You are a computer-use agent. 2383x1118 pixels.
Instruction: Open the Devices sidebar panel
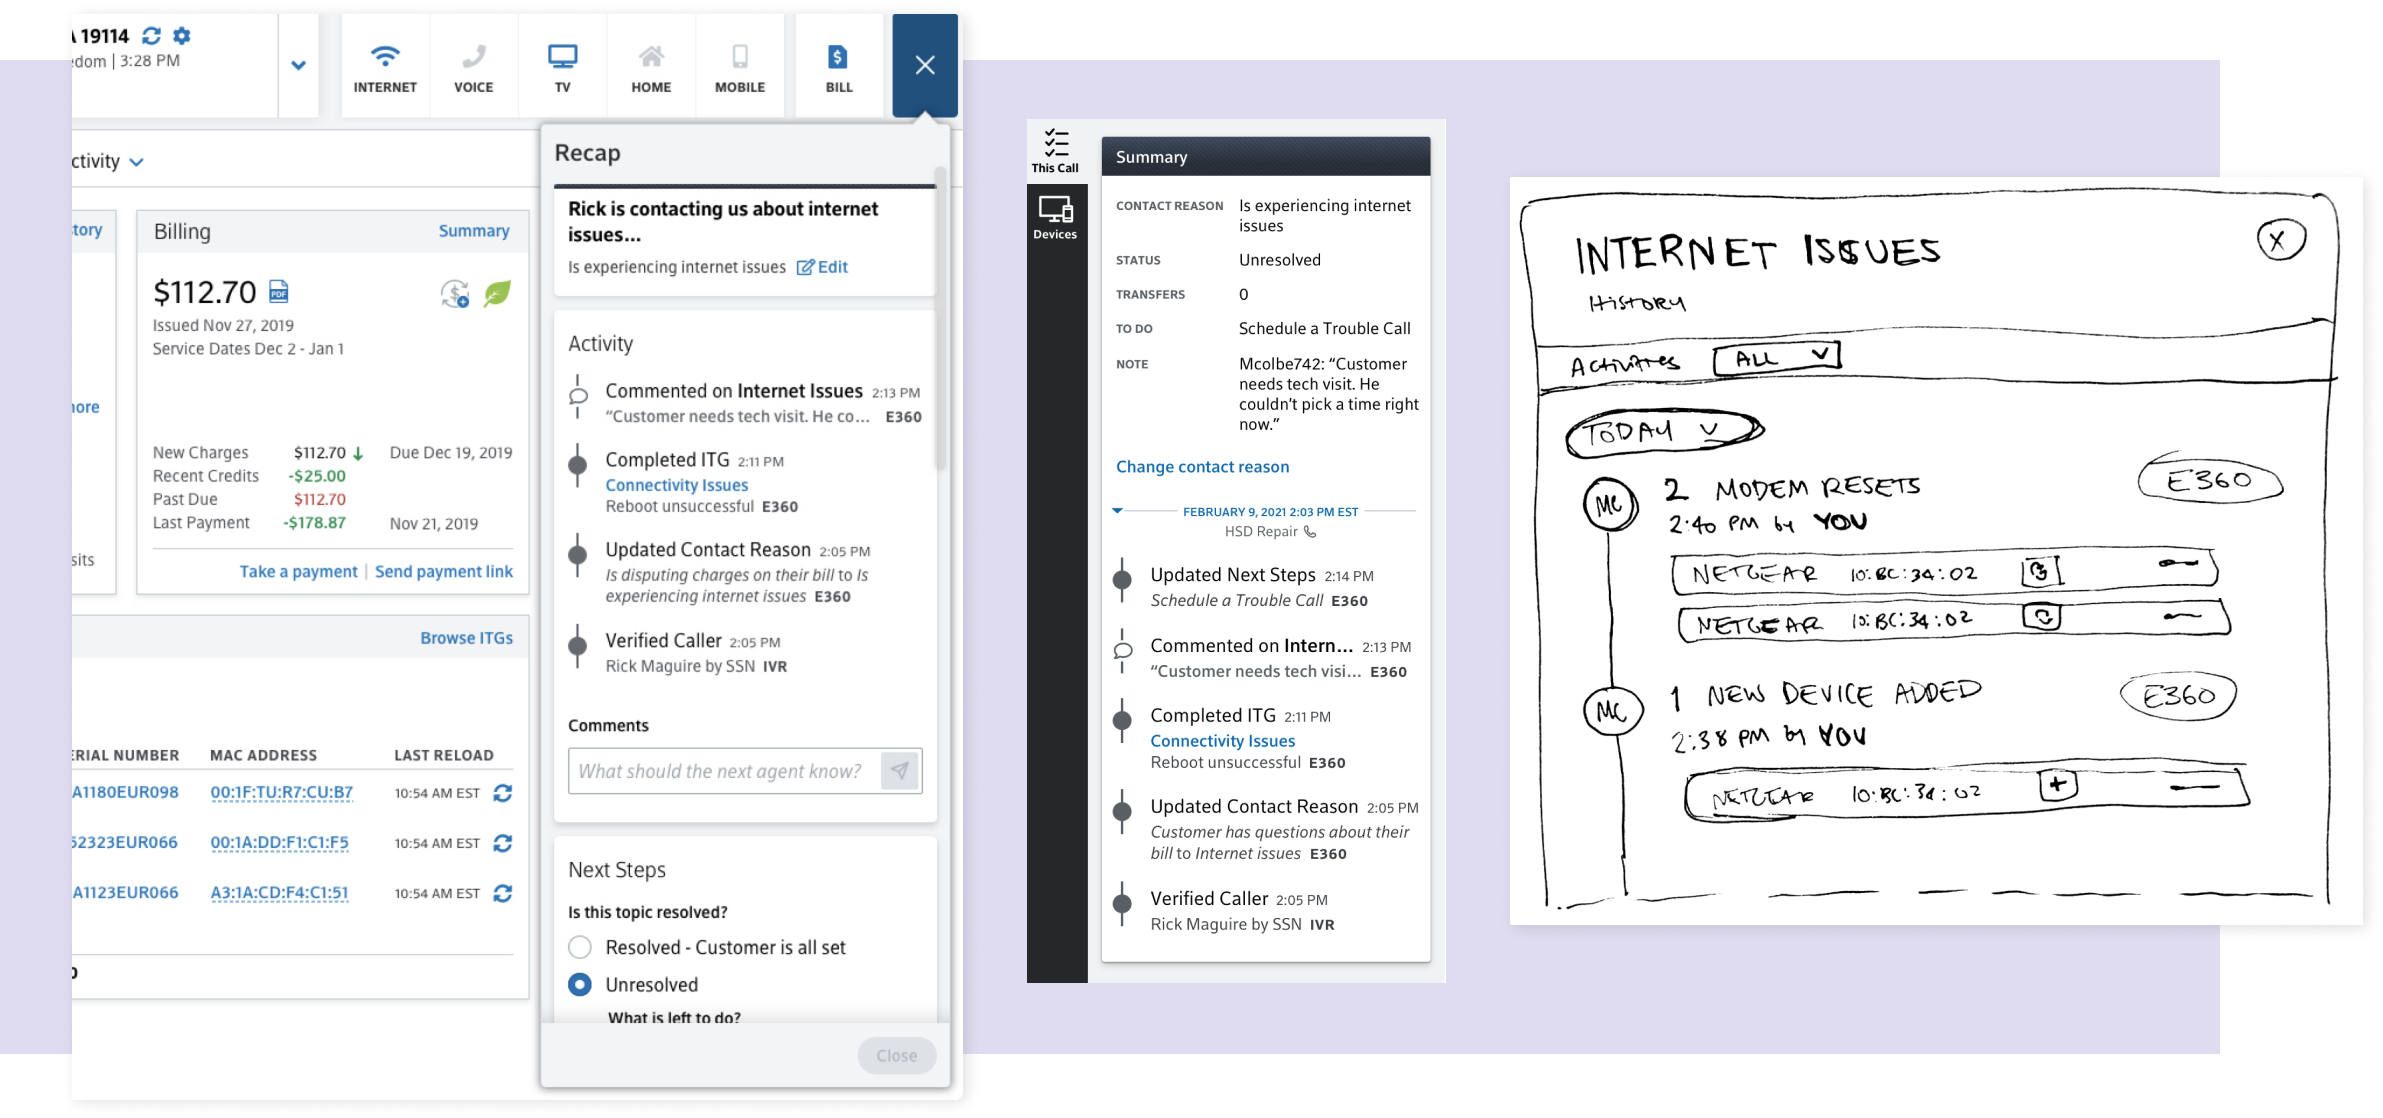tap(1055, 217)
